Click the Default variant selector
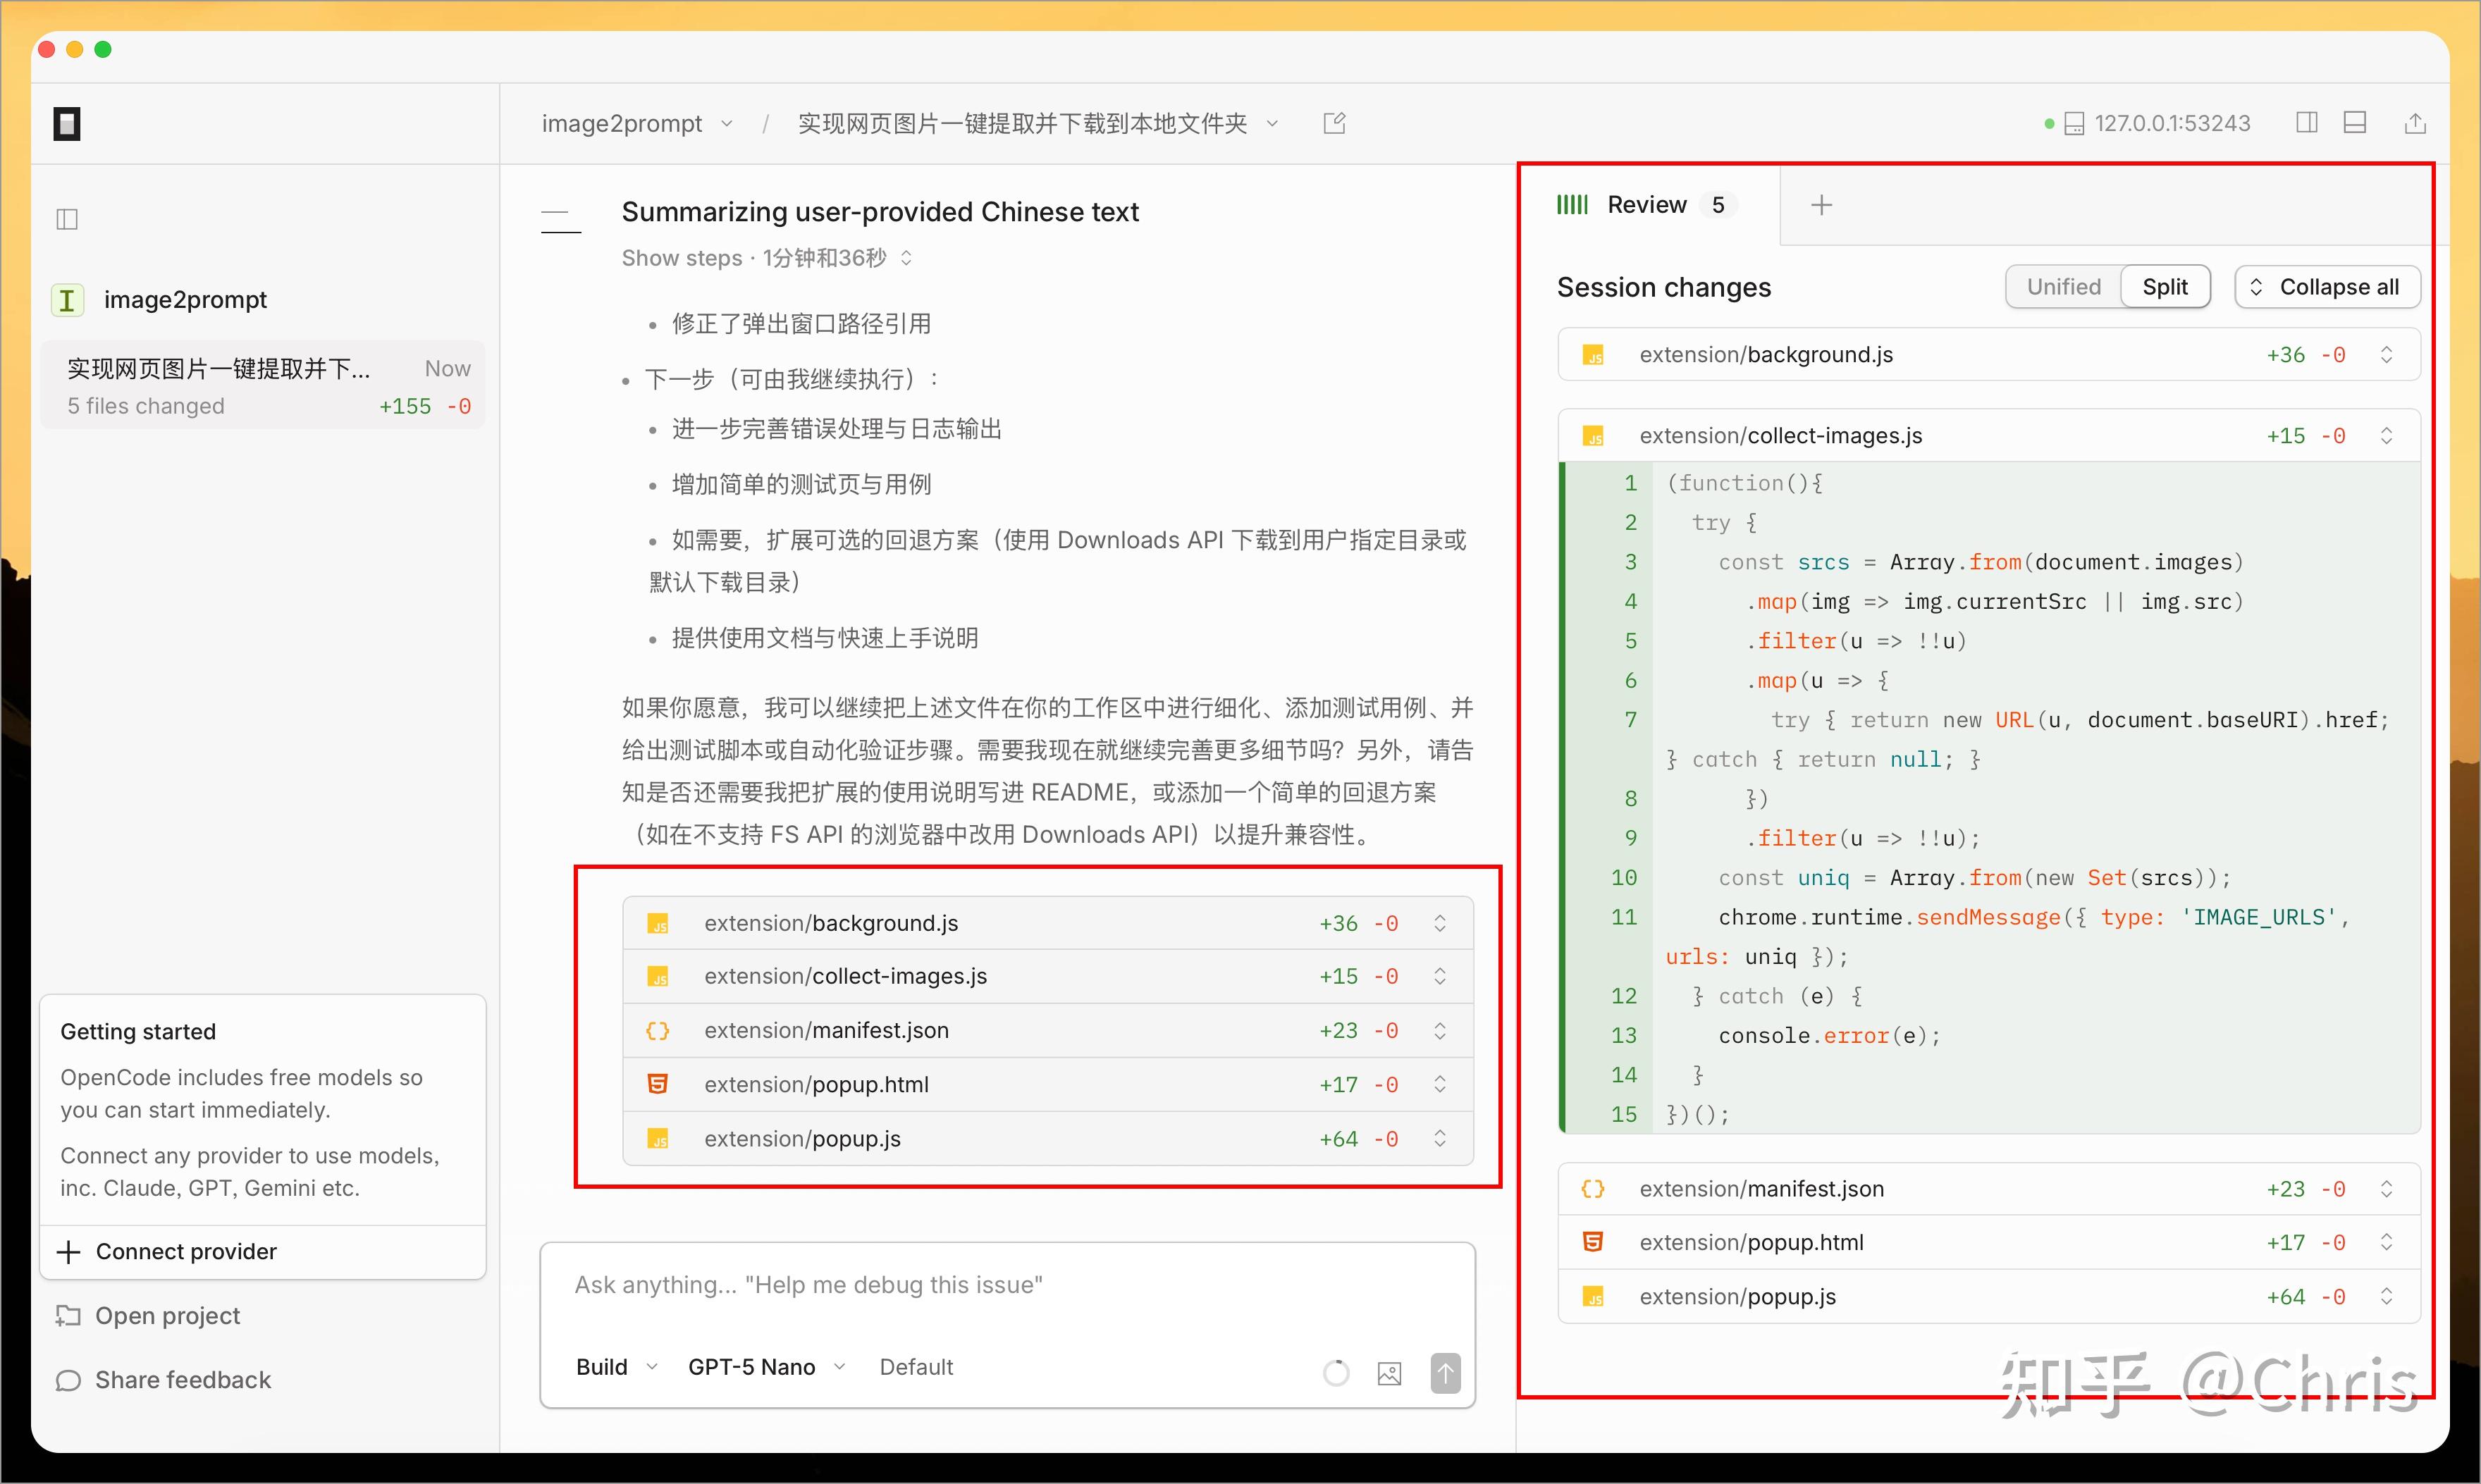The image size is (2481, 1484). (916, 1367)
